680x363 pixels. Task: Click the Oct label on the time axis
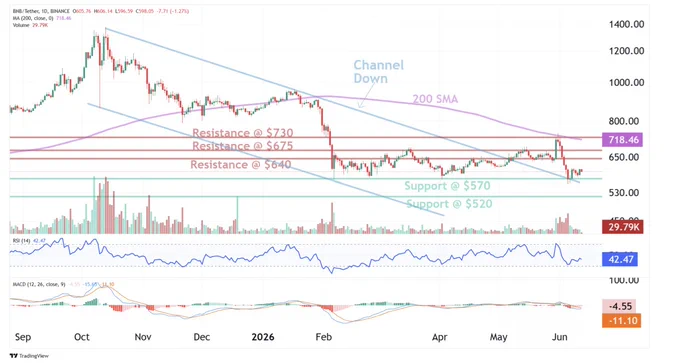[x=82, y=337]
